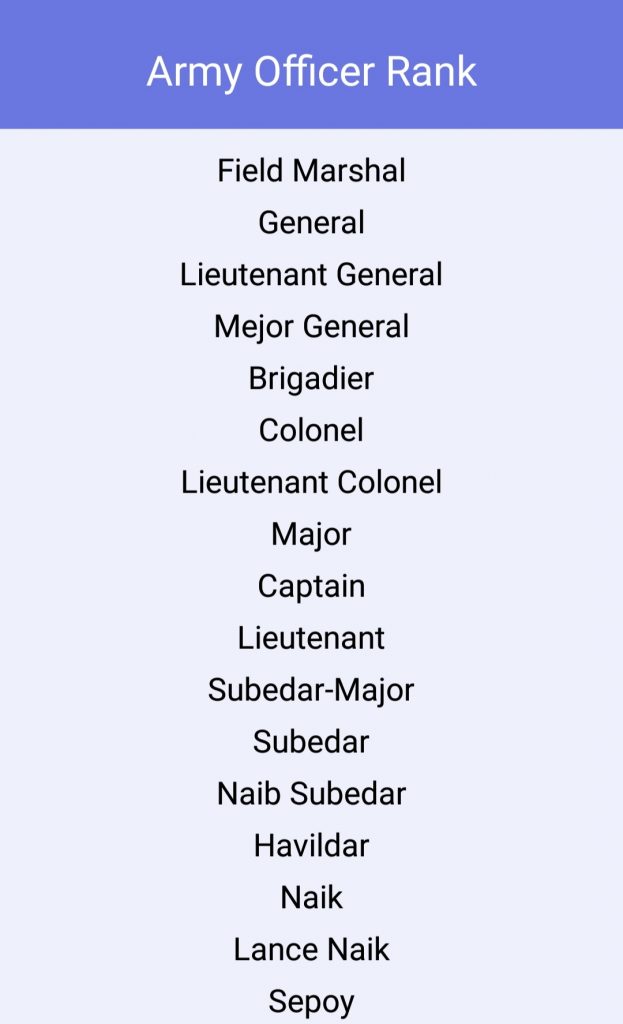Open the General rank entry

point(312,223)
